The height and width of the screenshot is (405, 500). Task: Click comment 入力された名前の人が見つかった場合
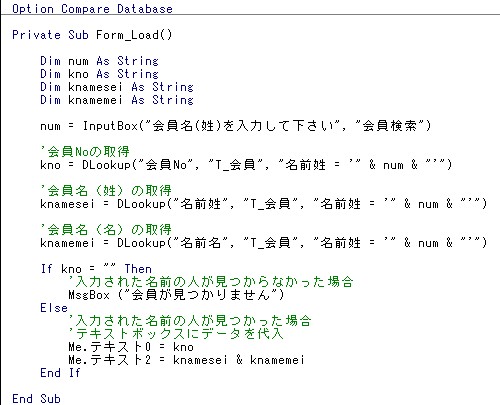(x=190, y=321)
